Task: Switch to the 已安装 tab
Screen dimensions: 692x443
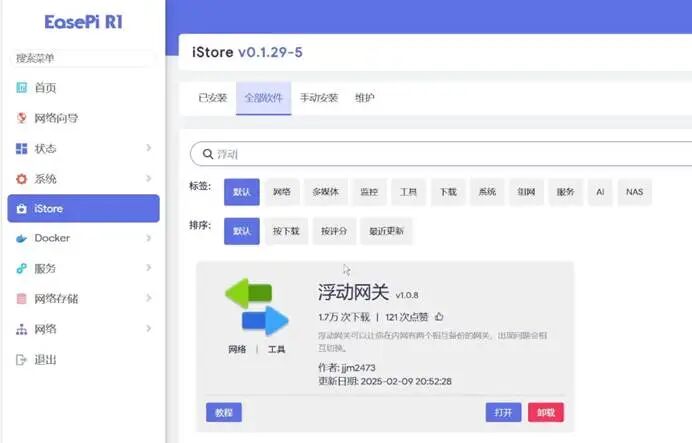Action: pyautogui.click(x=212, y=98)
